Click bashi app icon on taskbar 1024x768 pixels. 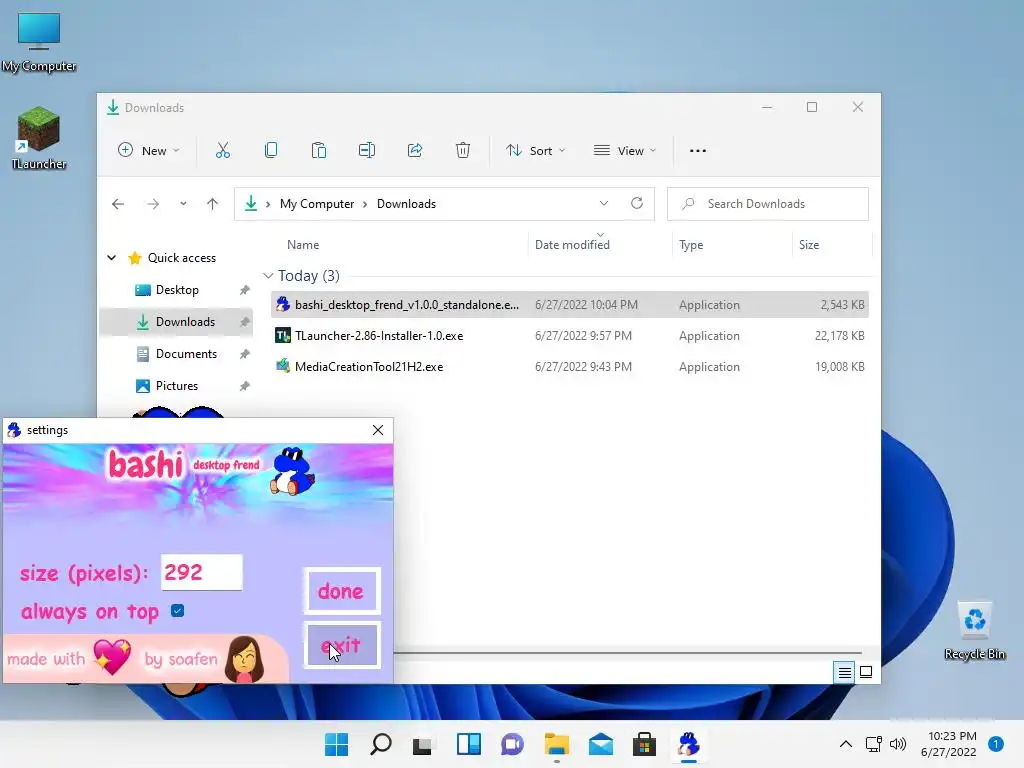(x=688, y=744)
